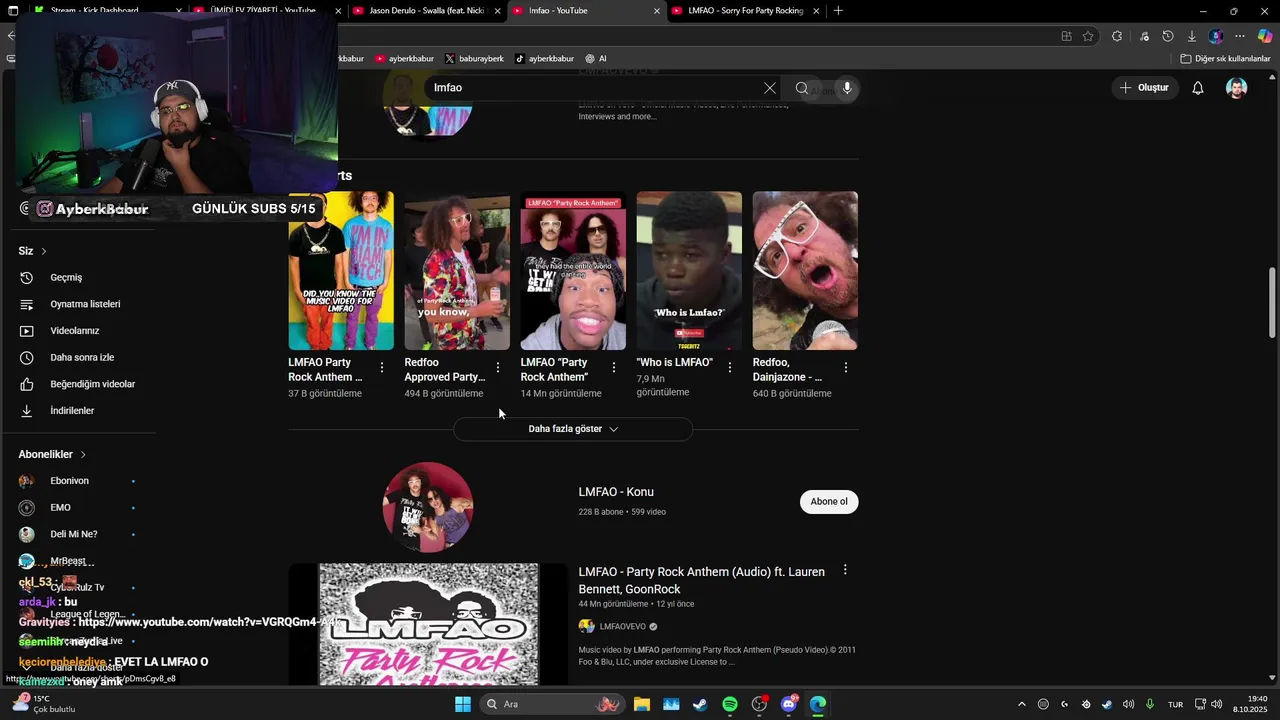
Task: Open browser history clock icon
Action: pyautogui.click(x=1167, y=36)
